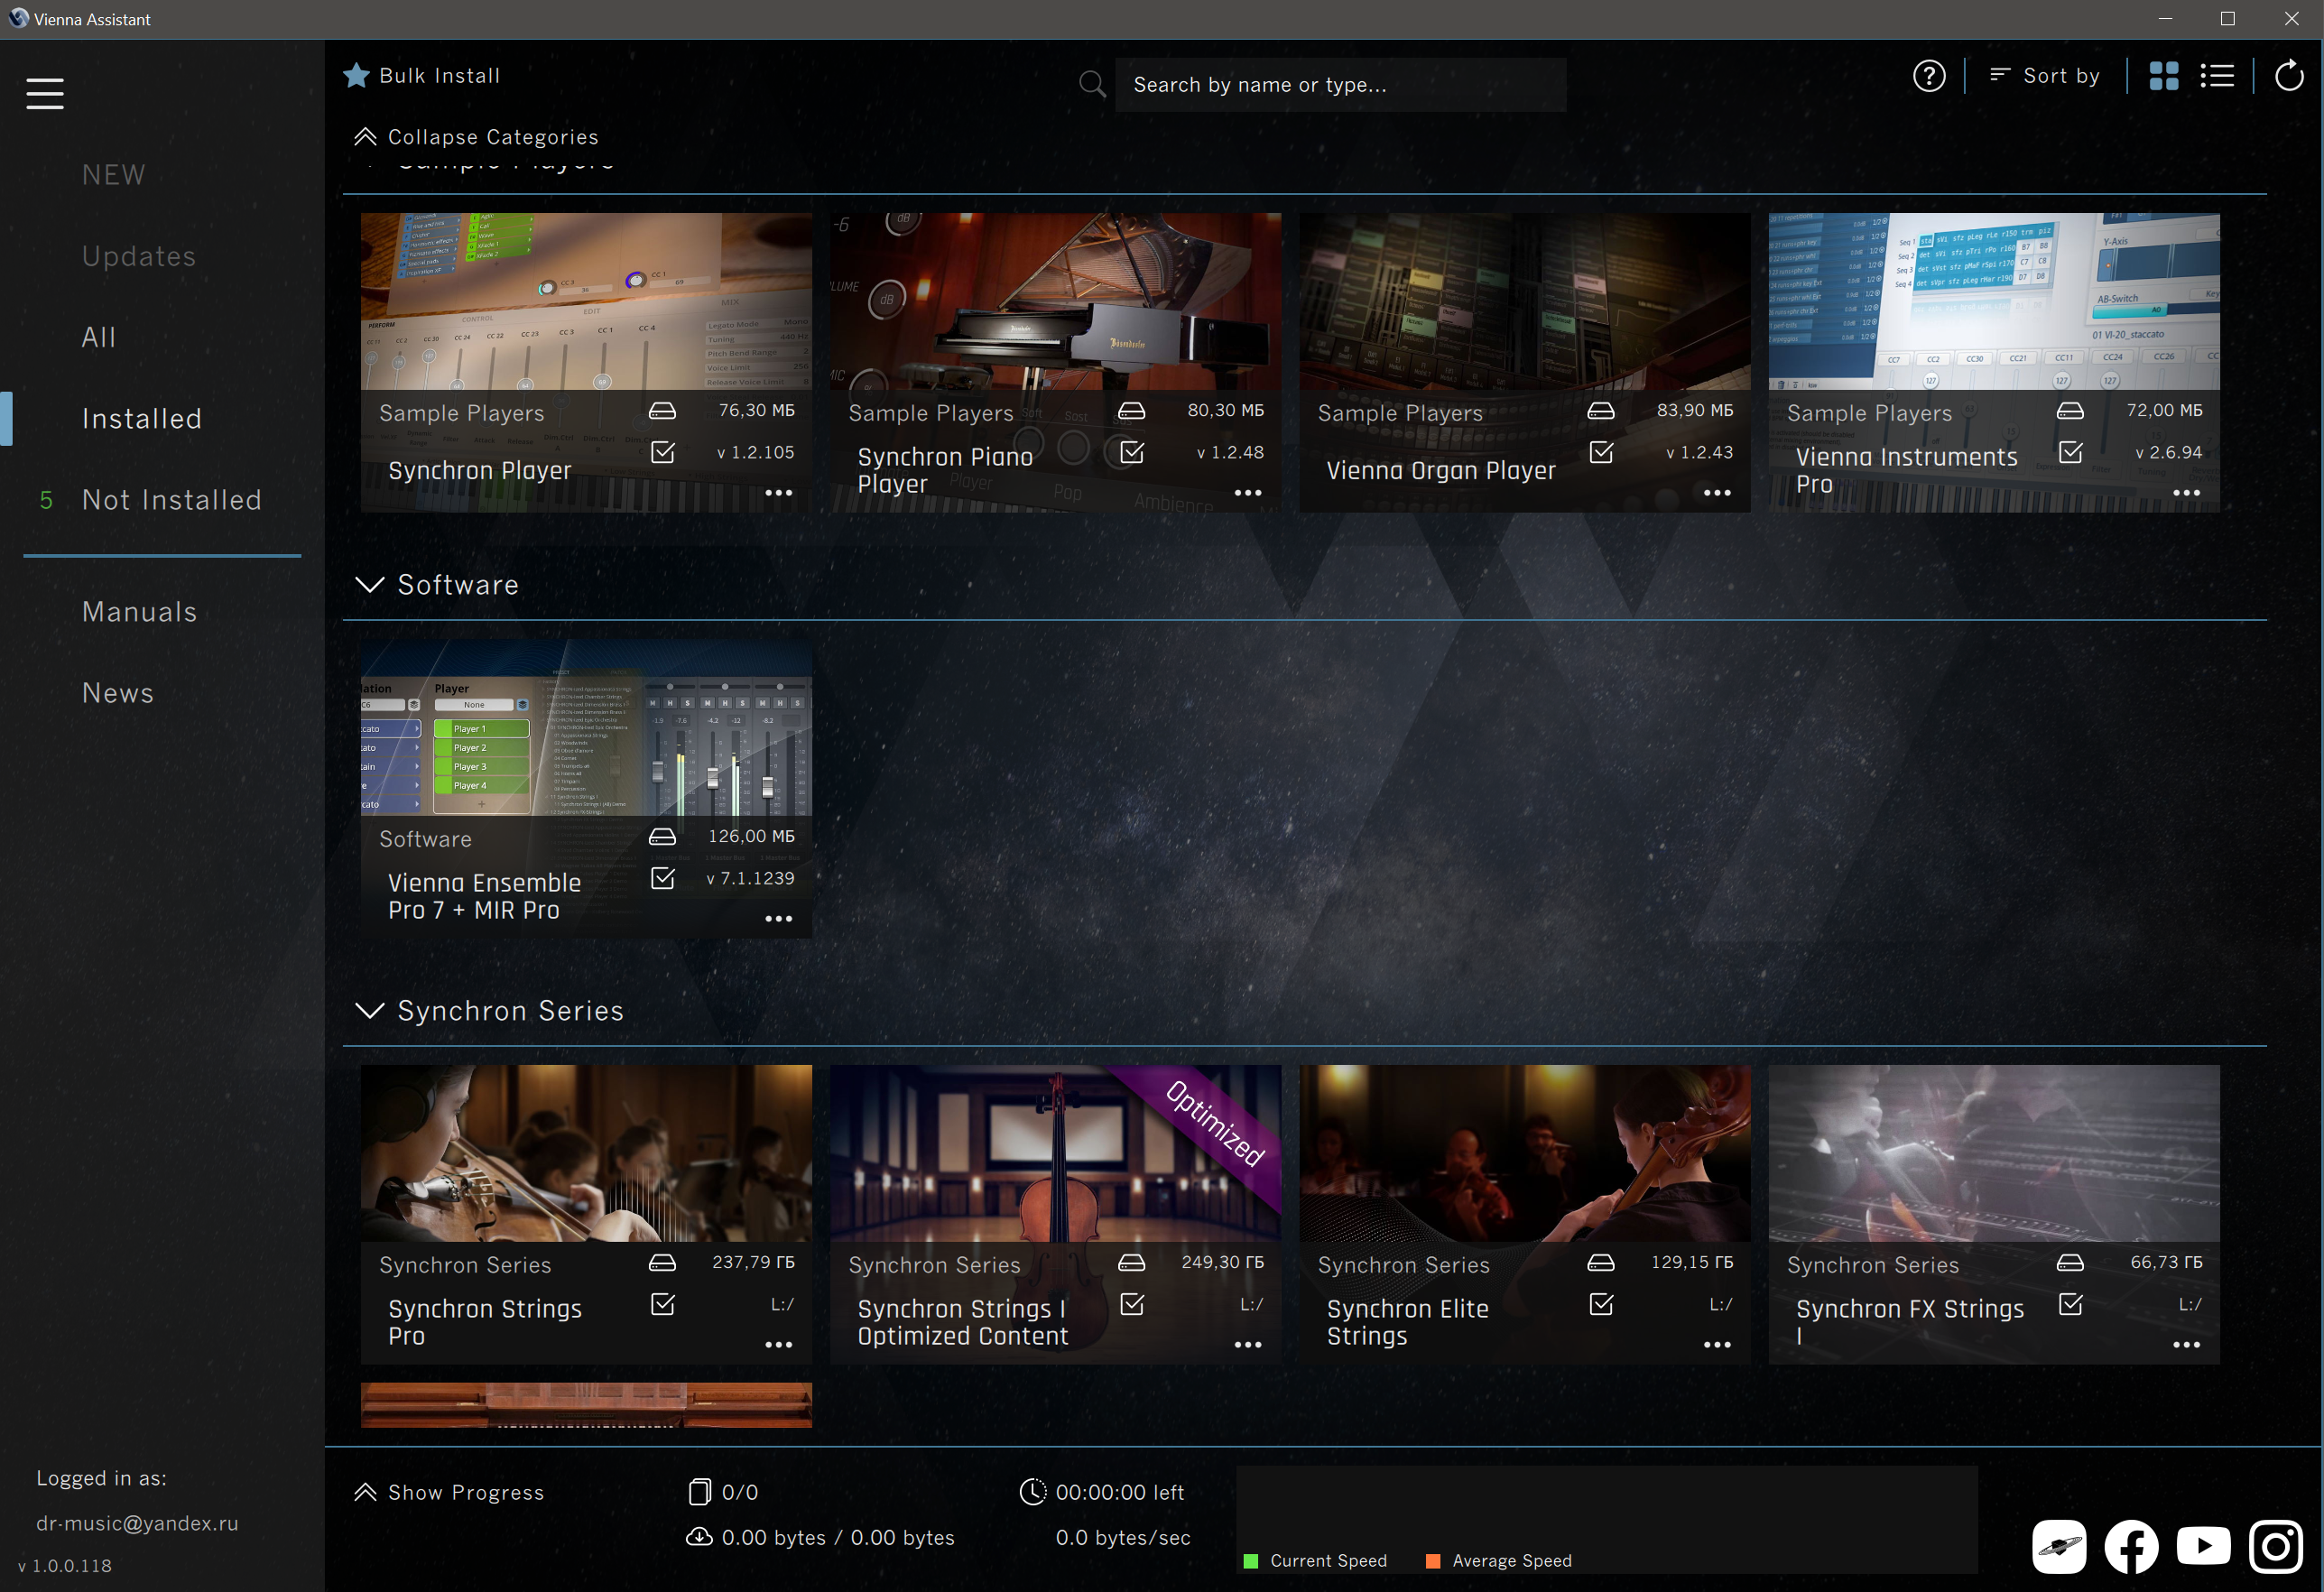Image resolution: width=2324 pixels, height=1592 pixels.
Task: Select the Installed section in sidebar
Action: click(x=142, y=419)
